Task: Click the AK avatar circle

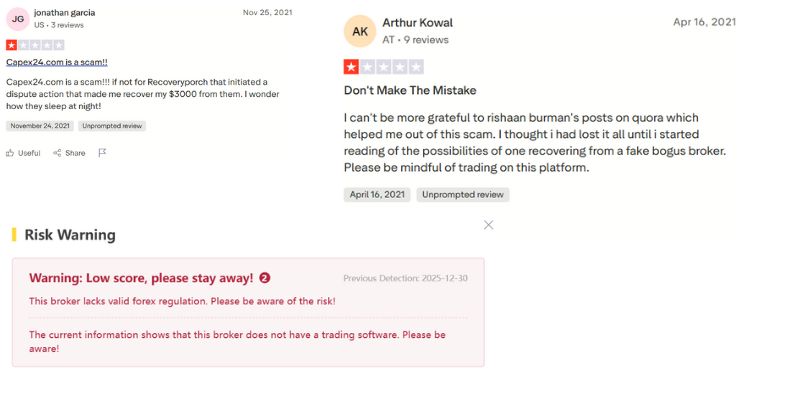Action: [x=360, y=31]
